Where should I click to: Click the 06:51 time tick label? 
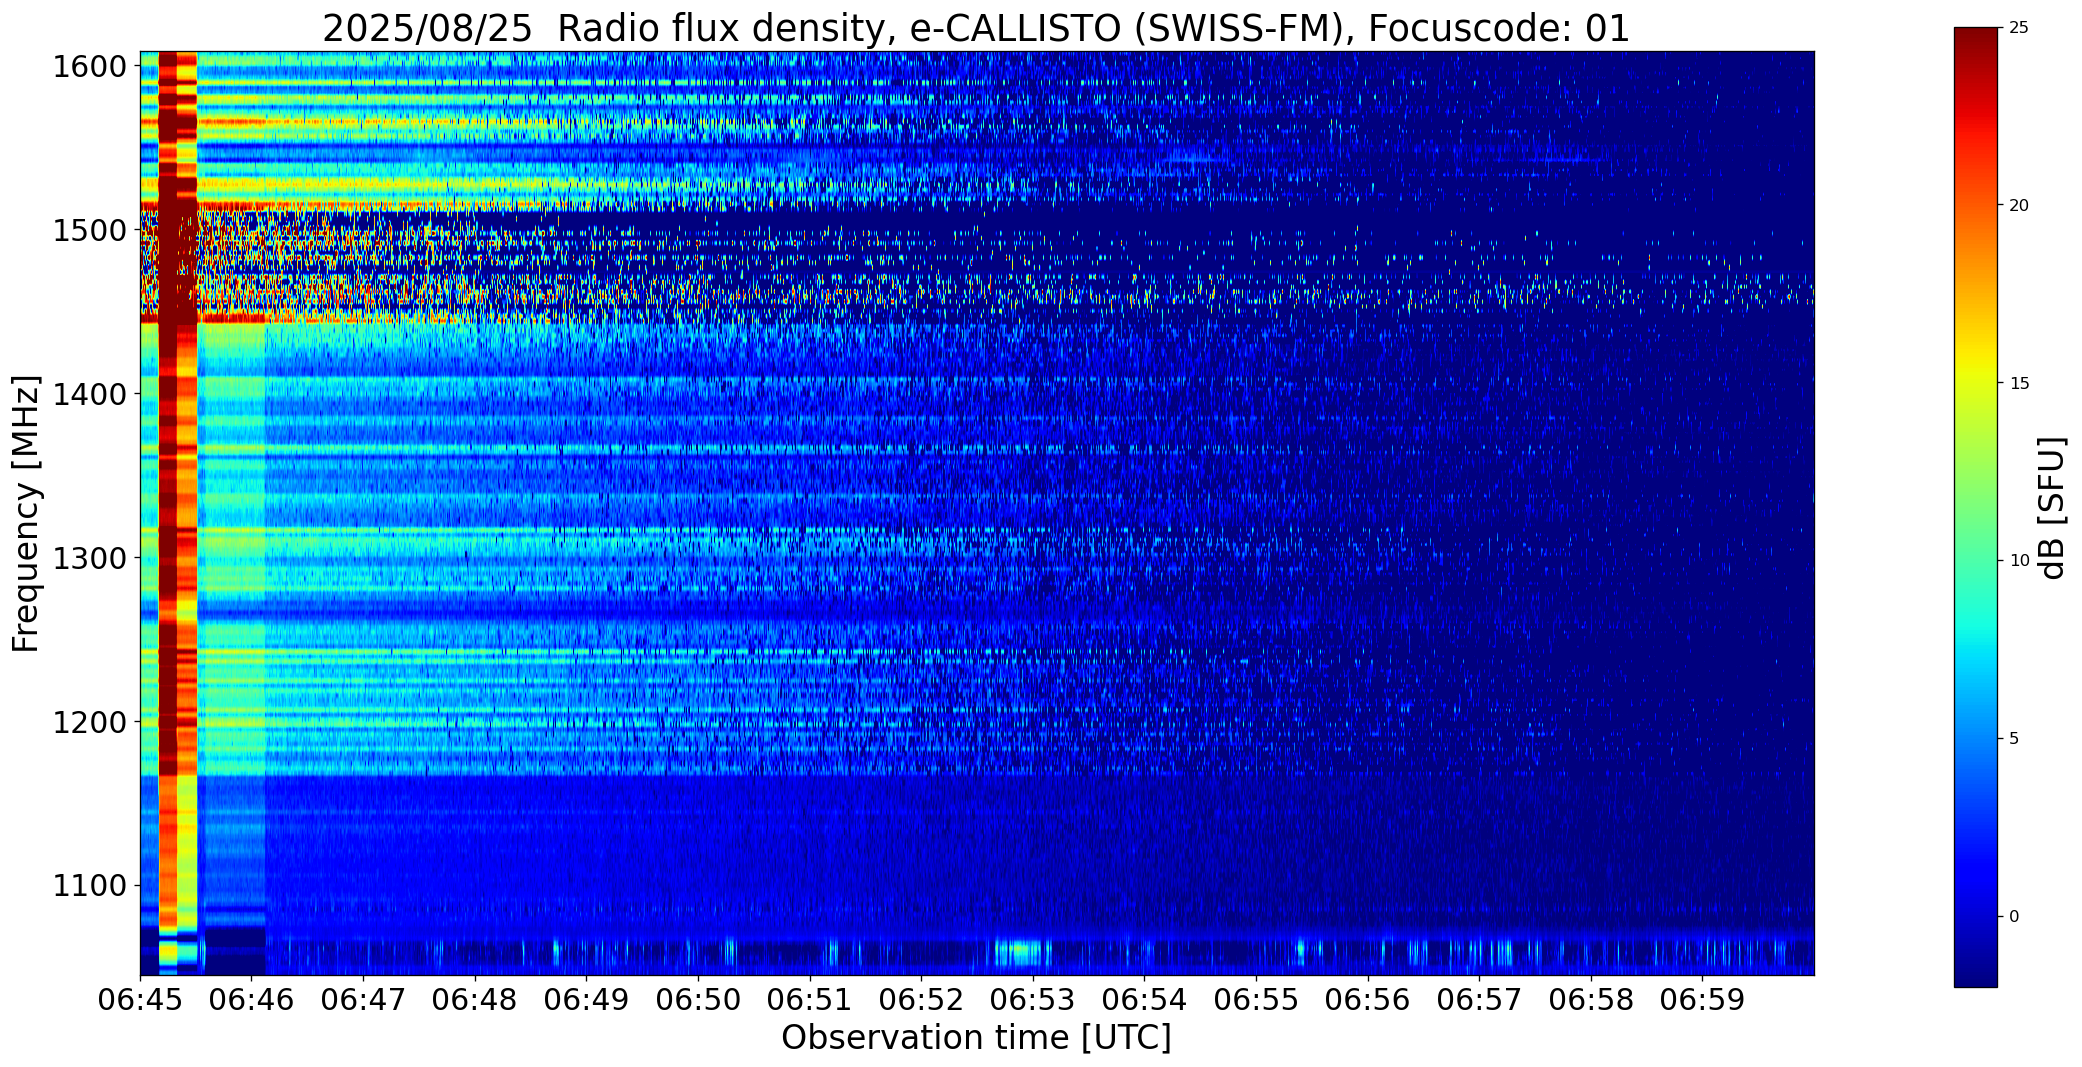pos(810,1000)
